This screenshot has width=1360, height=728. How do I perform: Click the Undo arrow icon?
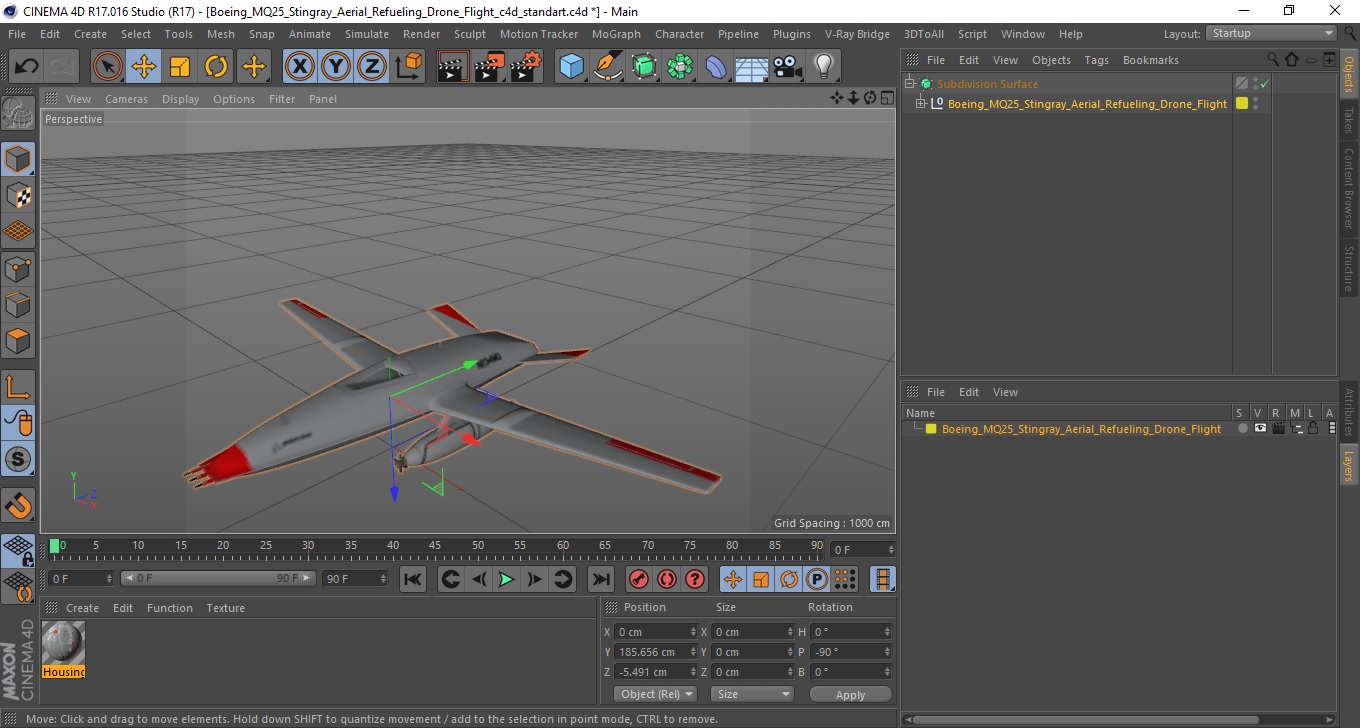pyautogui.click(x=26, y=67)
